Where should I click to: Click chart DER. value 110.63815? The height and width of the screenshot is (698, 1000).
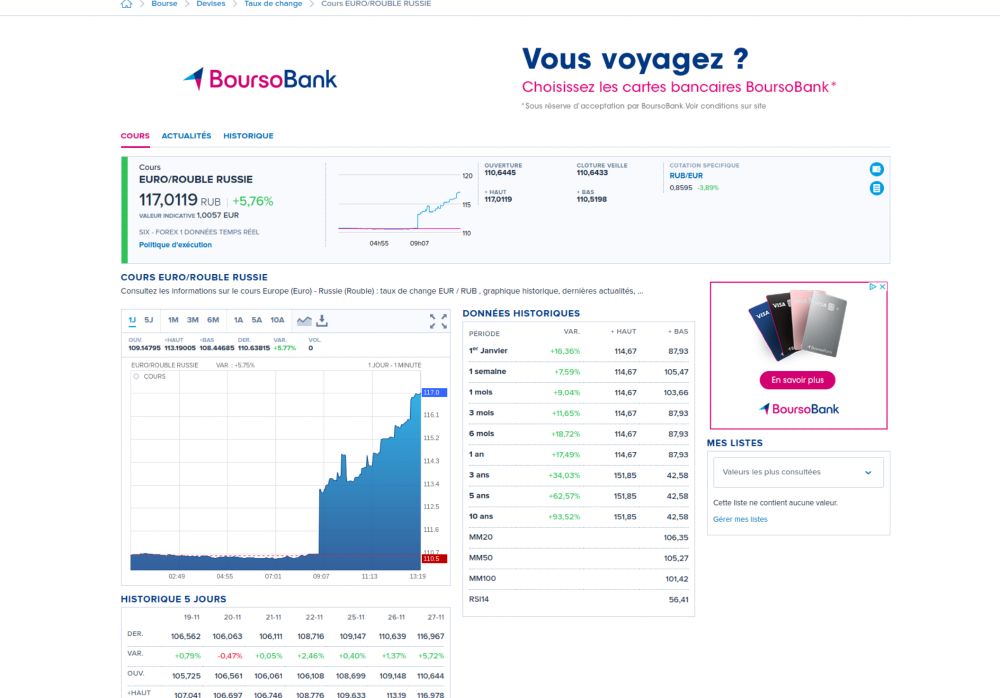pos(252,348)
